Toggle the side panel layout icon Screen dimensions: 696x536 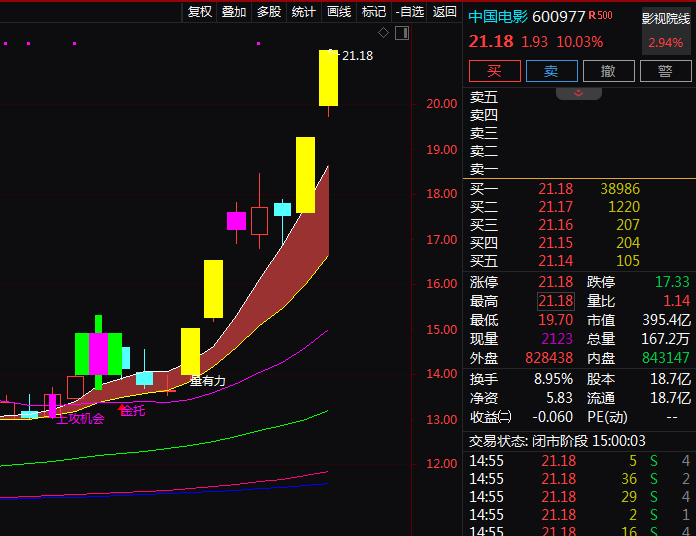point(402,33)
